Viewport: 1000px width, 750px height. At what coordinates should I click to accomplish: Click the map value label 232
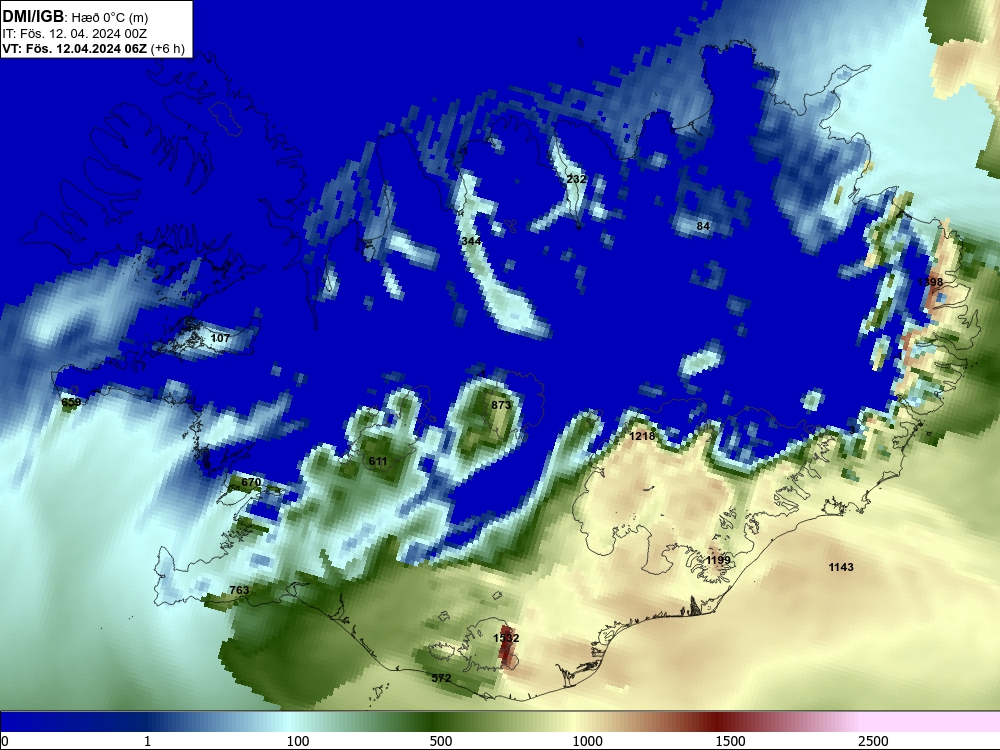click(576, 179)
